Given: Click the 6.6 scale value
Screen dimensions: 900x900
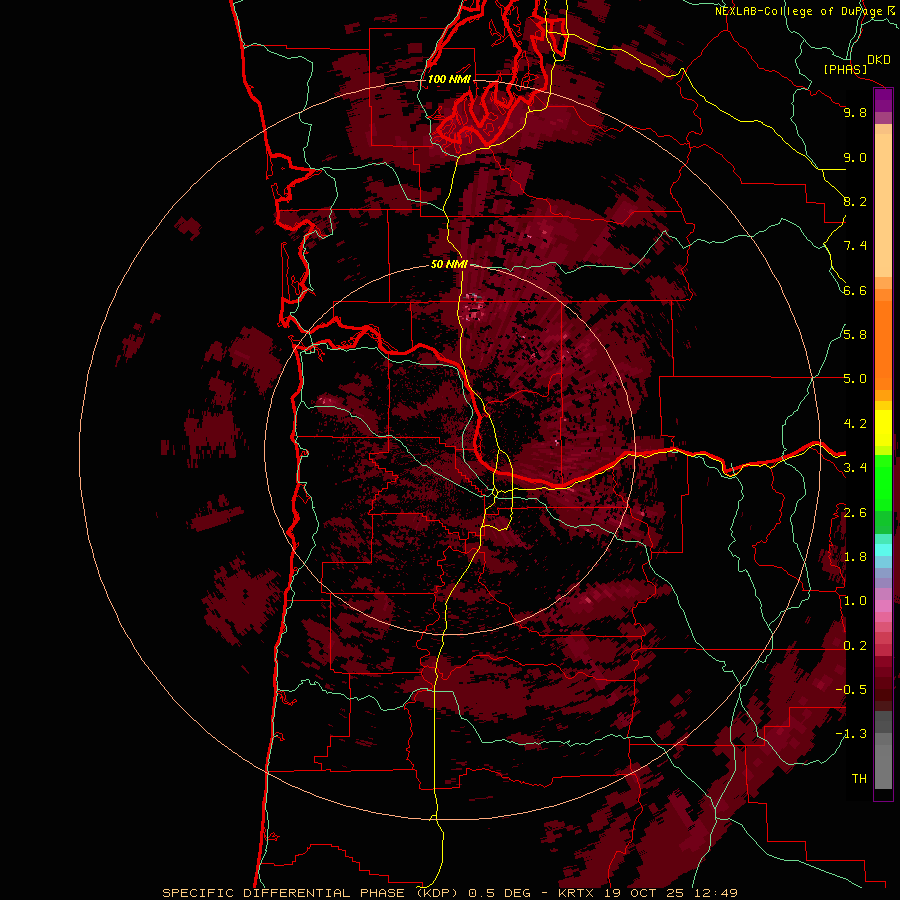Looking at the screenshot, I should click(x=855, y=290).
